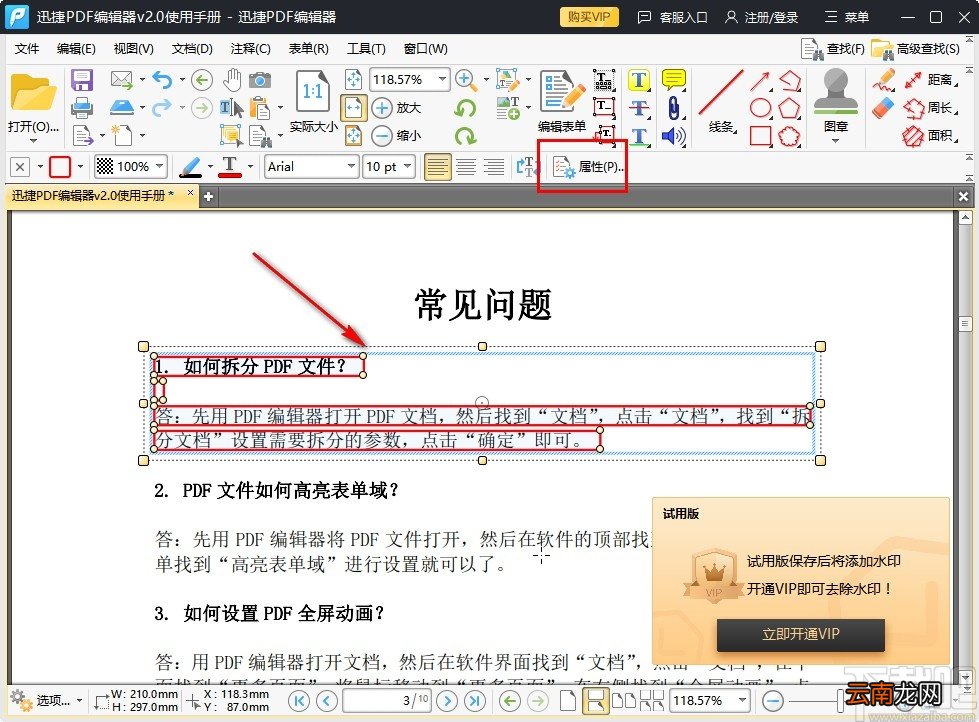This screenshot has height=722, width=979.
Task: Open the 100% opacity dropdown
Action: (160, 167)
